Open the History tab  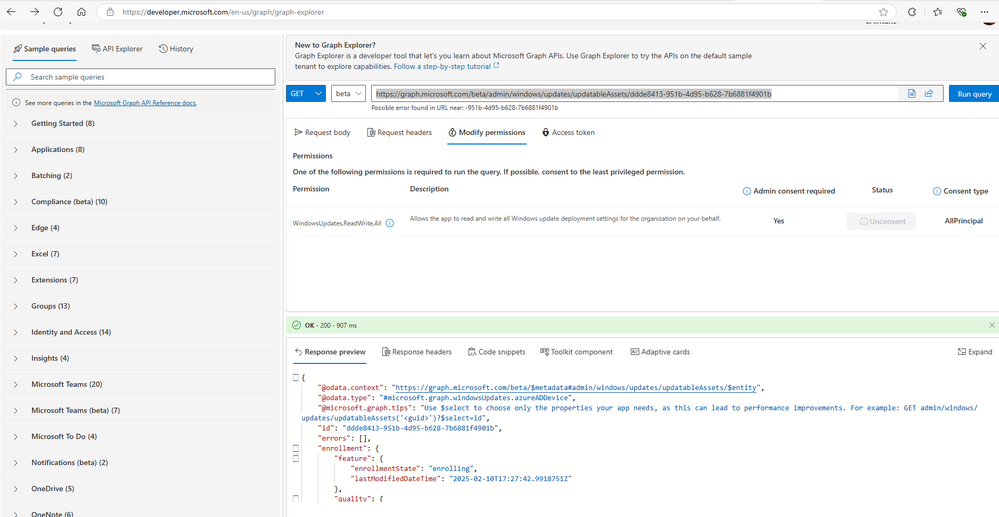click(176, 49)
